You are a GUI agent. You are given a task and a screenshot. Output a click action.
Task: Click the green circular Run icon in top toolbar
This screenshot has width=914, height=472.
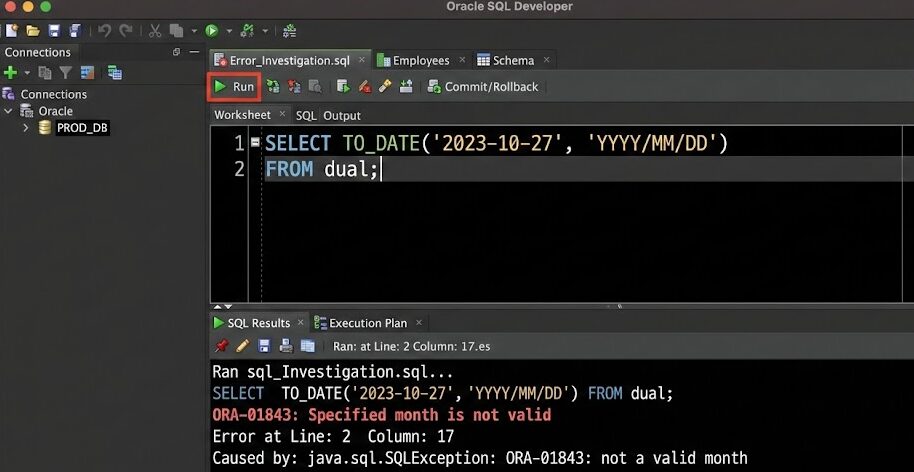[212, 31]
